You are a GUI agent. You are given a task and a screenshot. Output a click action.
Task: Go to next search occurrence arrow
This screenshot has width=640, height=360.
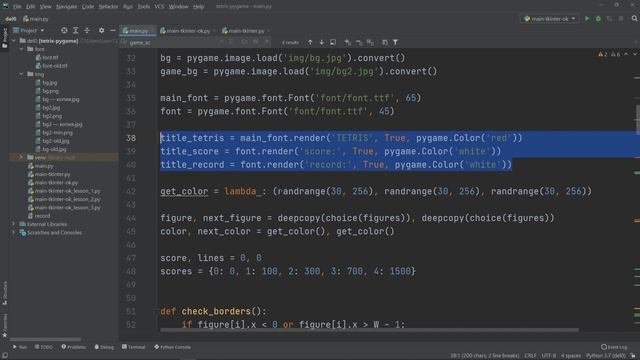point(322,42)
